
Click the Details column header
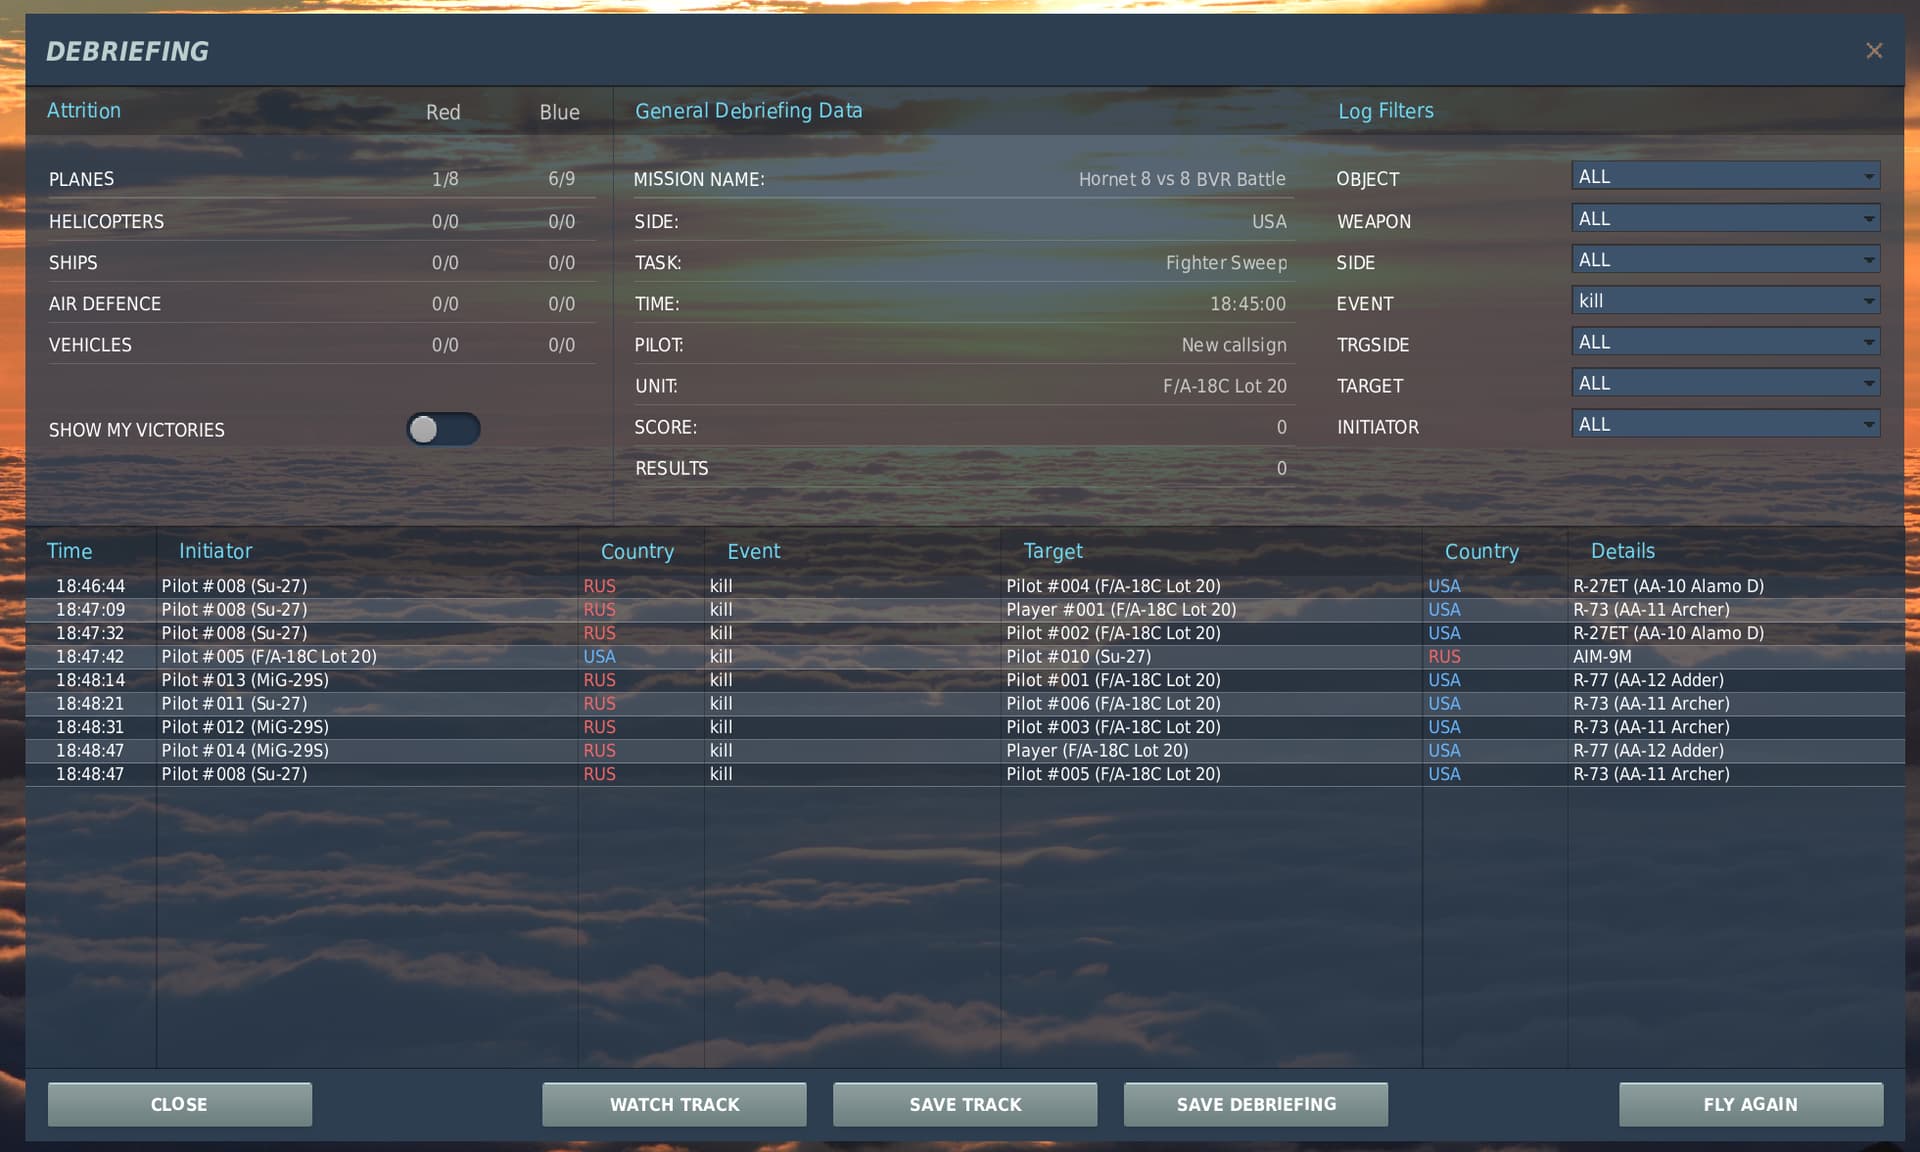pos(1622,551)
